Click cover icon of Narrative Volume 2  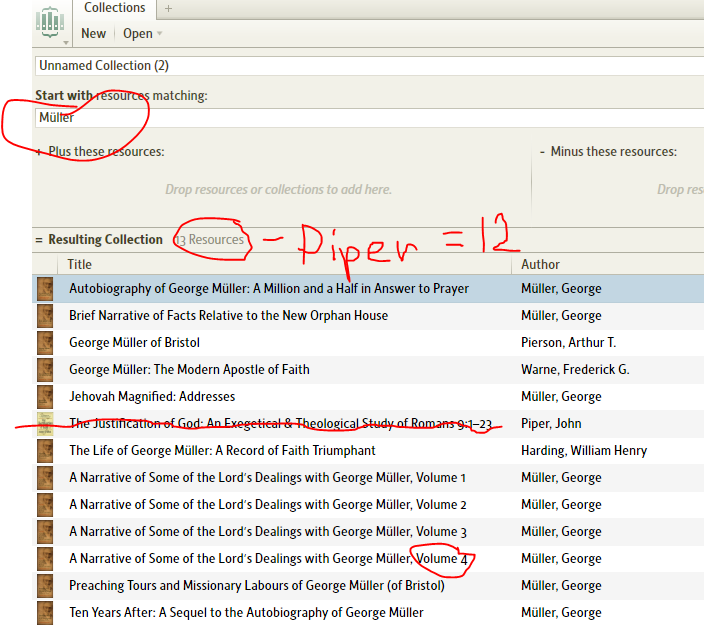point(45,504)
